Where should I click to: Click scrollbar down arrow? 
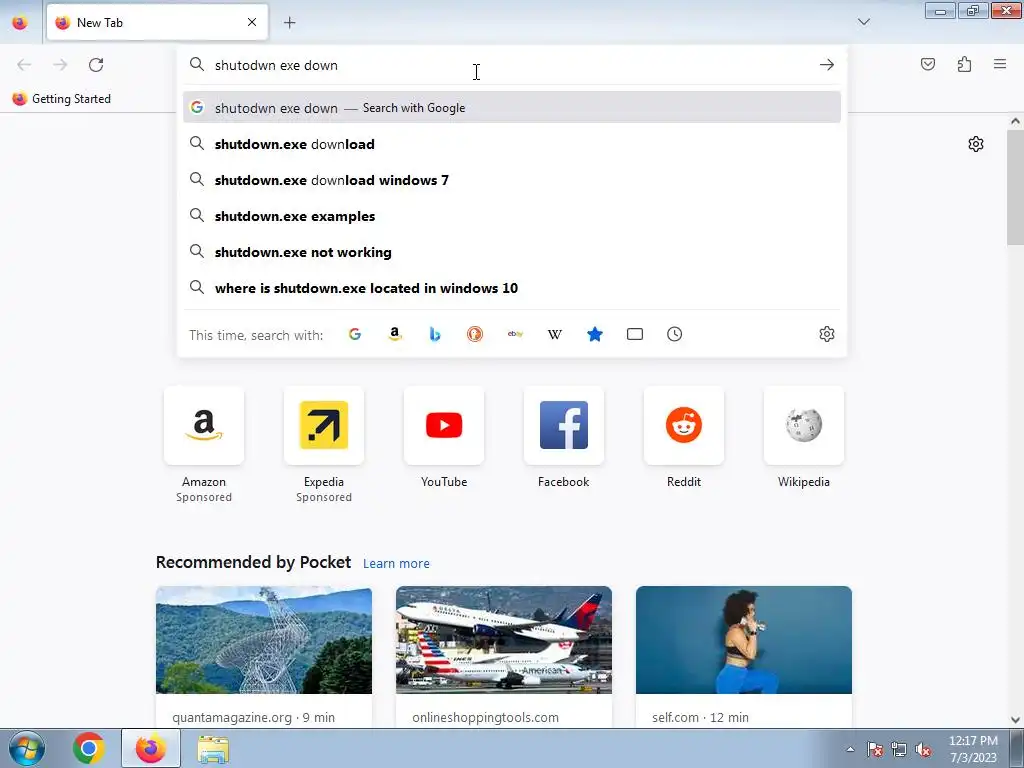[1015, 720]
